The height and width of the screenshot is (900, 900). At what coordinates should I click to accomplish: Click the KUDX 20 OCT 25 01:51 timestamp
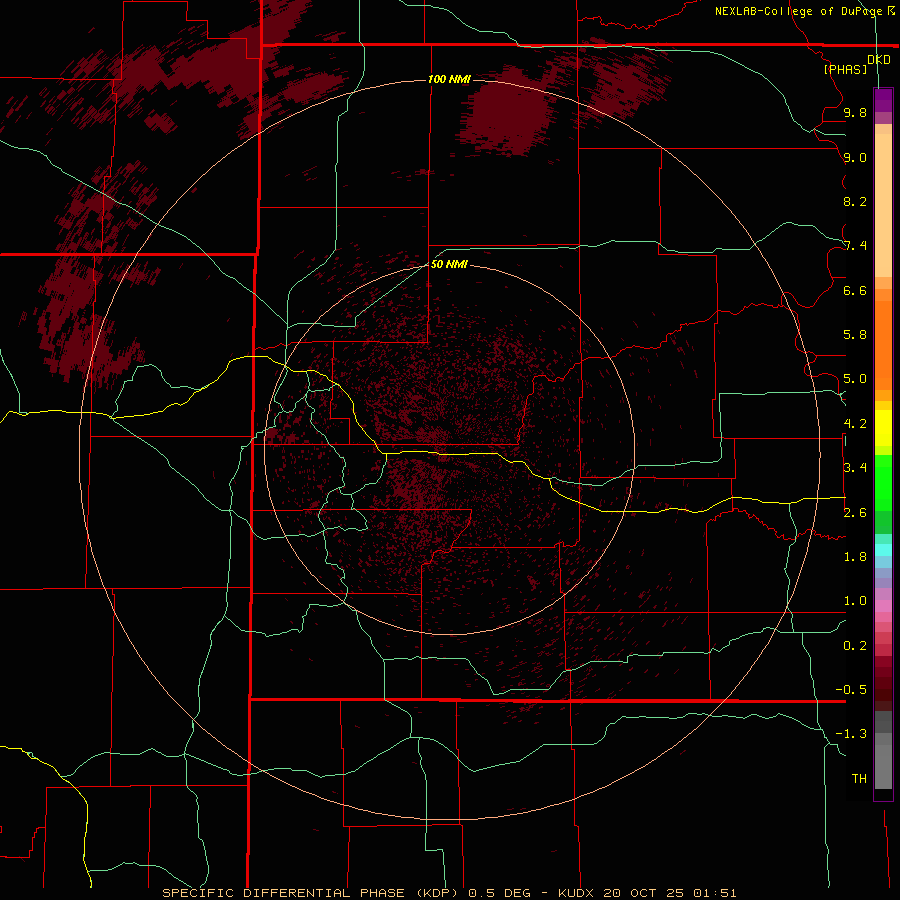(x=647, y=893)
